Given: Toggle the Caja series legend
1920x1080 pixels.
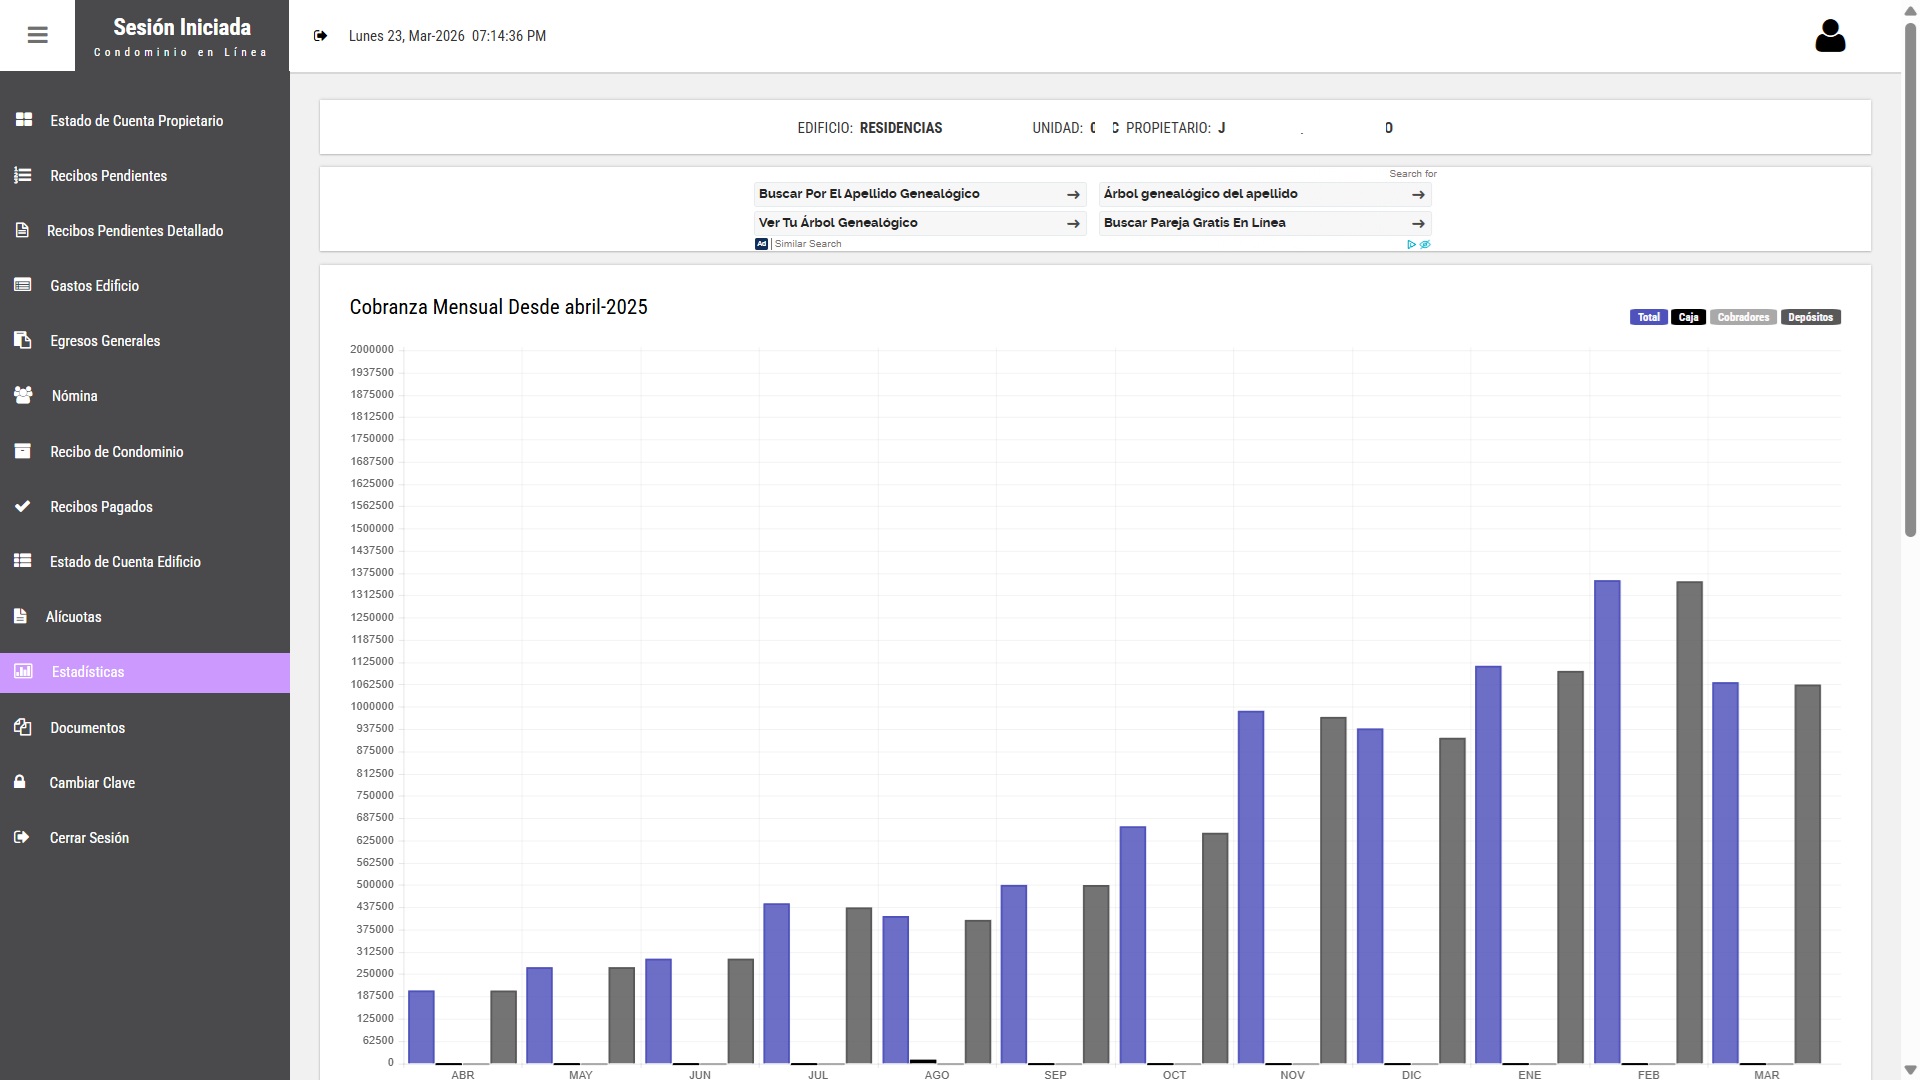Looking at the screenshot, I should pyautogui.click(x=1688, y=317).
